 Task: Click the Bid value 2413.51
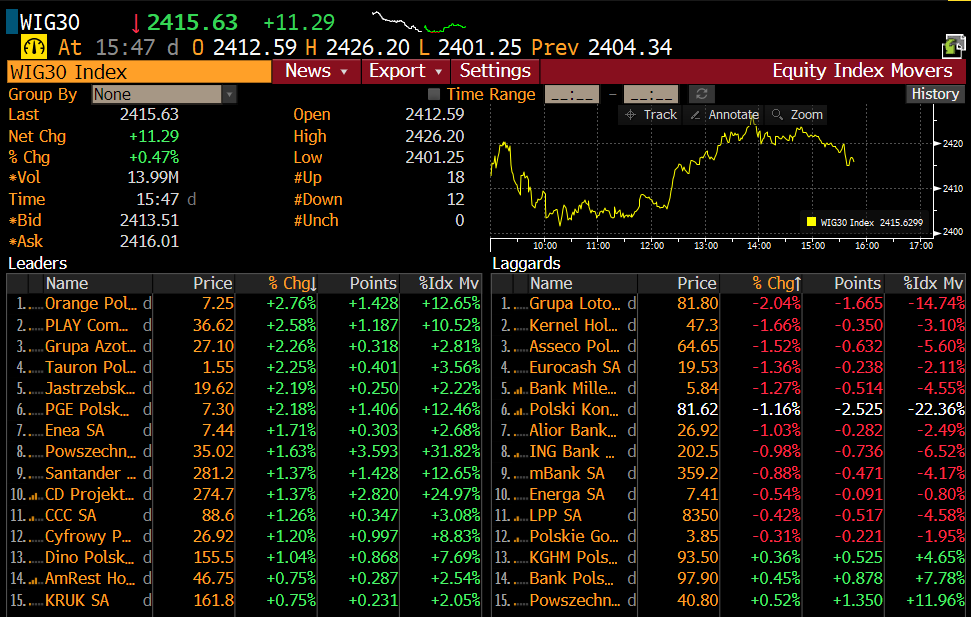149,221
